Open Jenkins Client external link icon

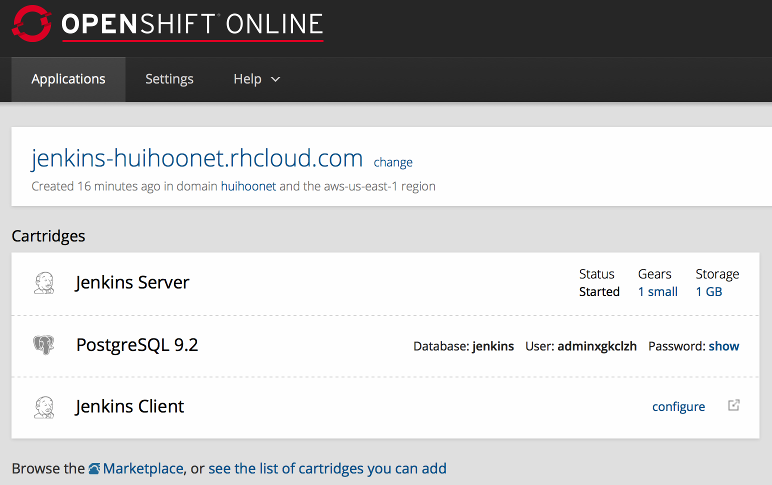[734, 406]
